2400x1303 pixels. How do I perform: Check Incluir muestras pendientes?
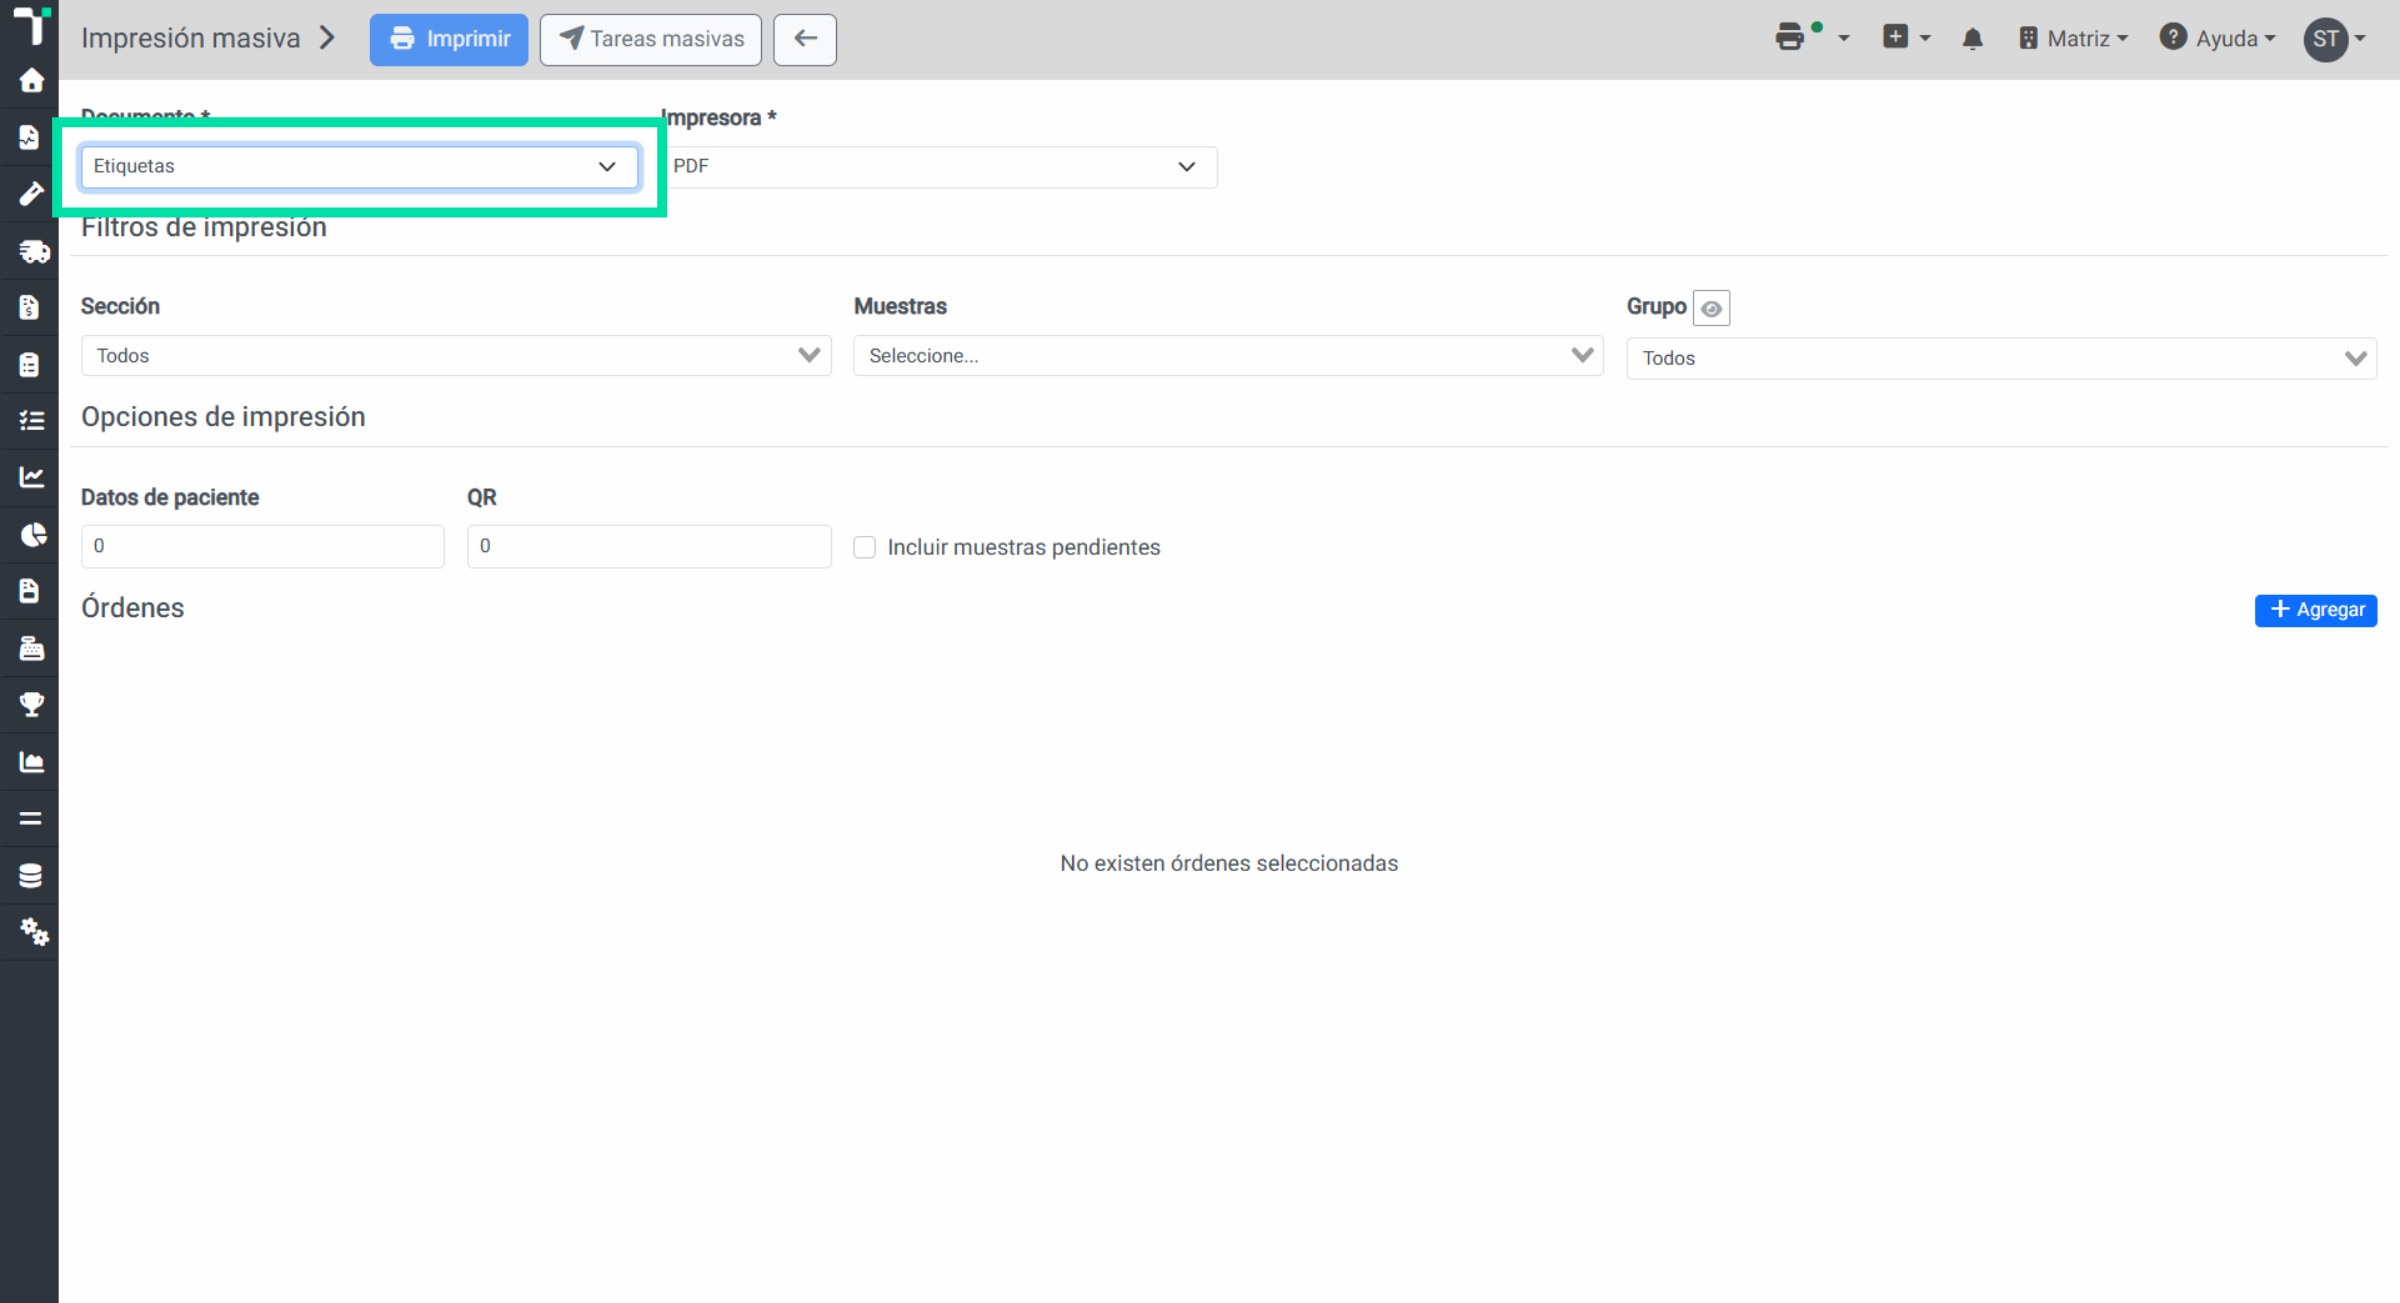[864, 547]
